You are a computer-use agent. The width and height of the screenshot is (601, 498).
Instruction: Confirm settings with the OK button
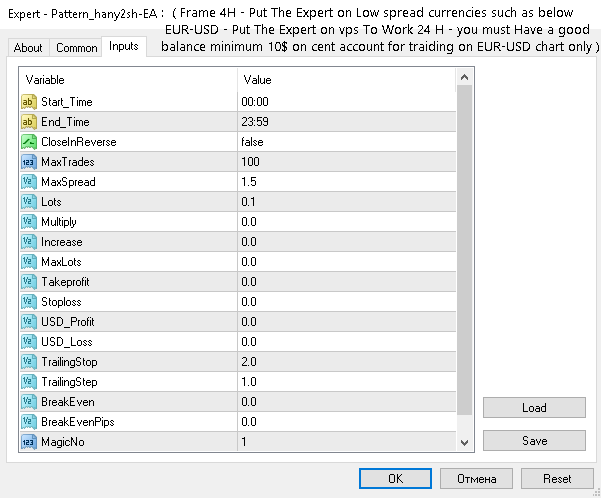pyautogui.click(x=395, y=479)
